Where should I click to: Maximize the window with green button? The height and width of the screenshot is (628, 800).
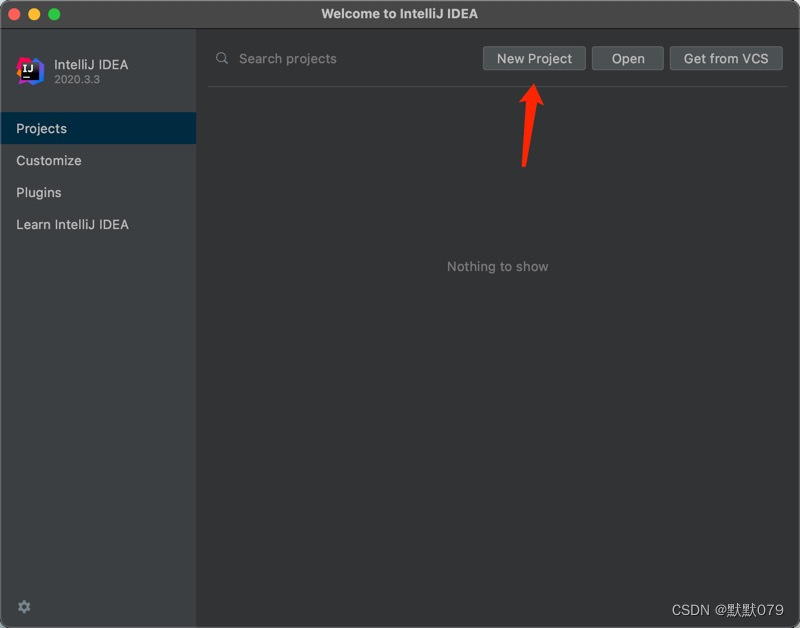pyautogui.click(x=54, y=14)
